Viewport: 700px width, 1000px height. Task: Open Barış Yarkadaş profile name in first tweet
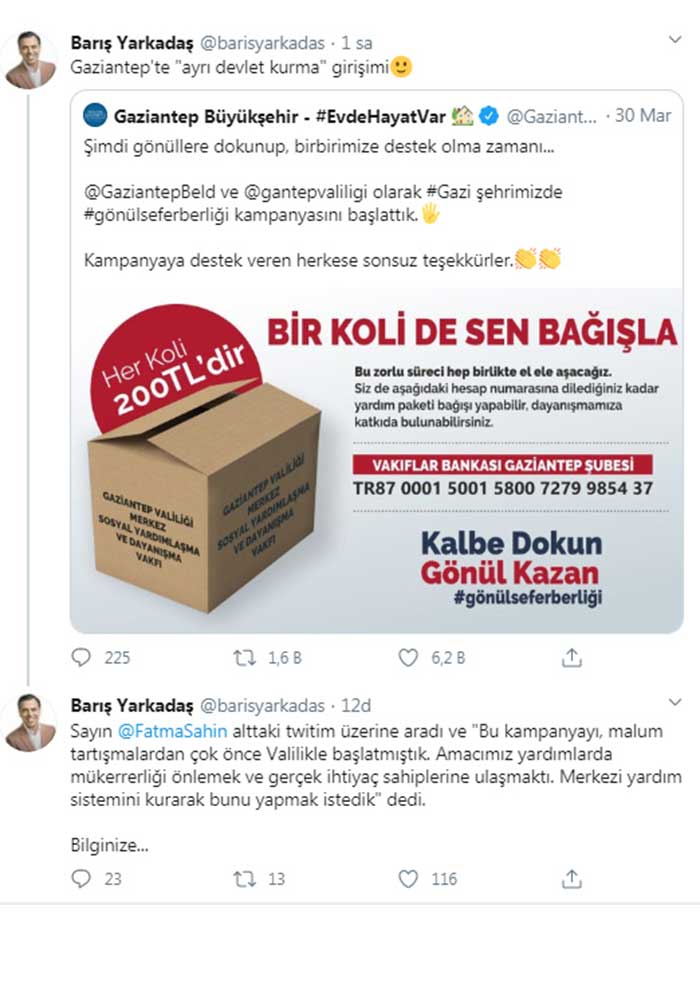click(132, 43)
